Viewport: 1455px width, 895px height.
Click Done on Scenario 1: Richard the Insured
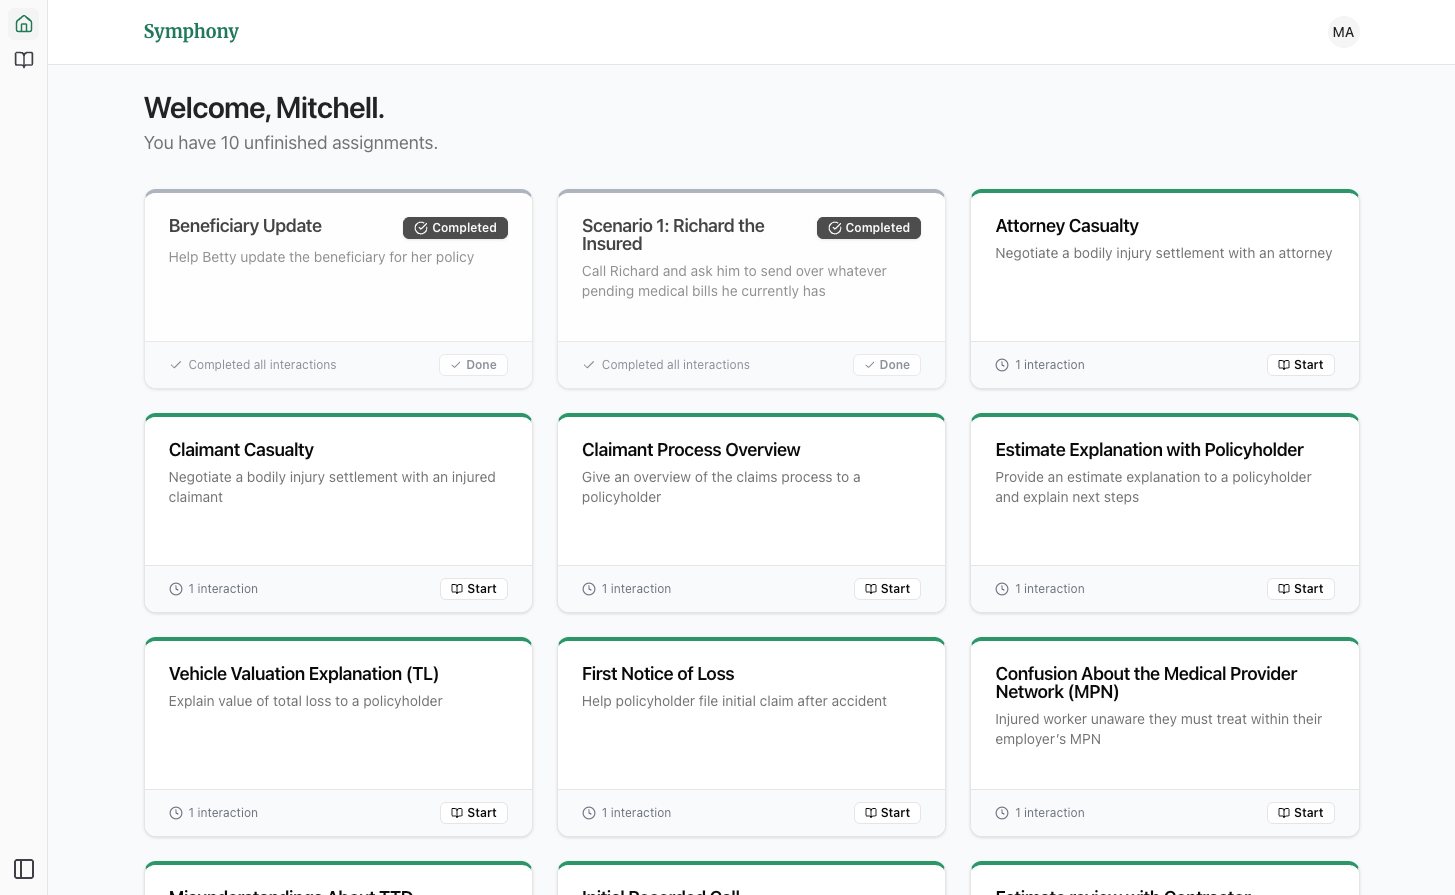click(886, 365)
